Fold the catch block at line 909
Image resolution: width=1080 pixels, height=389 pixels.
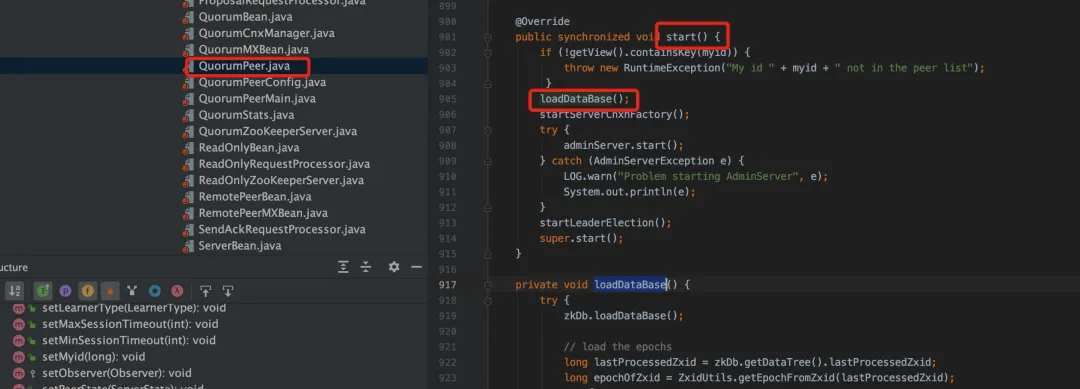pos(487,161)
